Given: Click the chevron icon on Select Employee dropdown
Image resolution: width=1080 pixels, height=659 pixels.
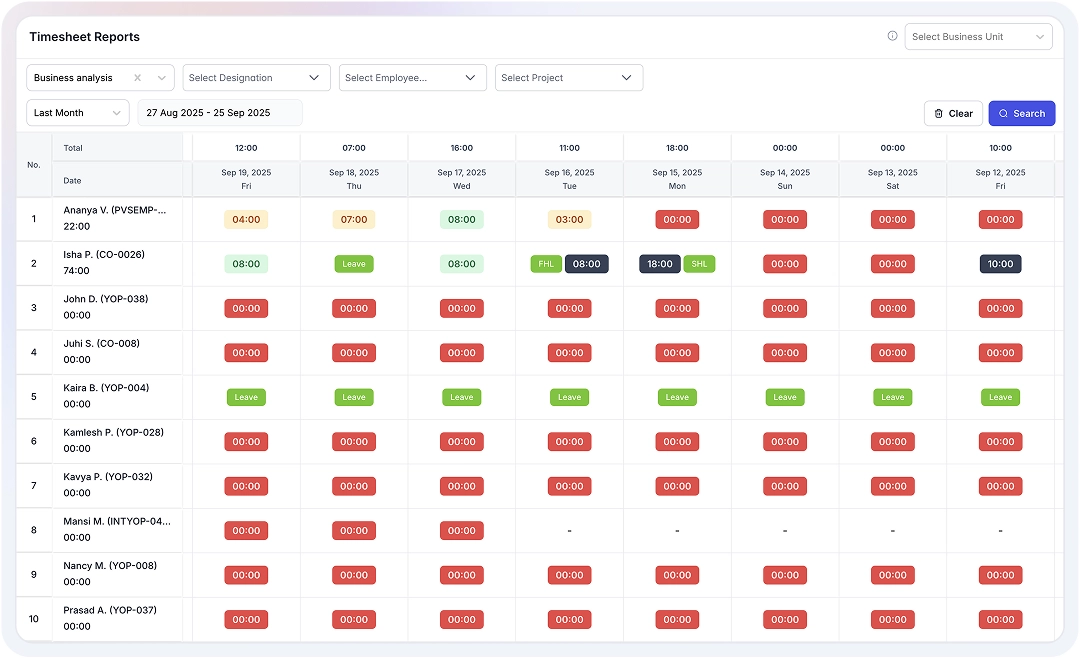Looking at the screenshot, I should [x=469, y=77].
